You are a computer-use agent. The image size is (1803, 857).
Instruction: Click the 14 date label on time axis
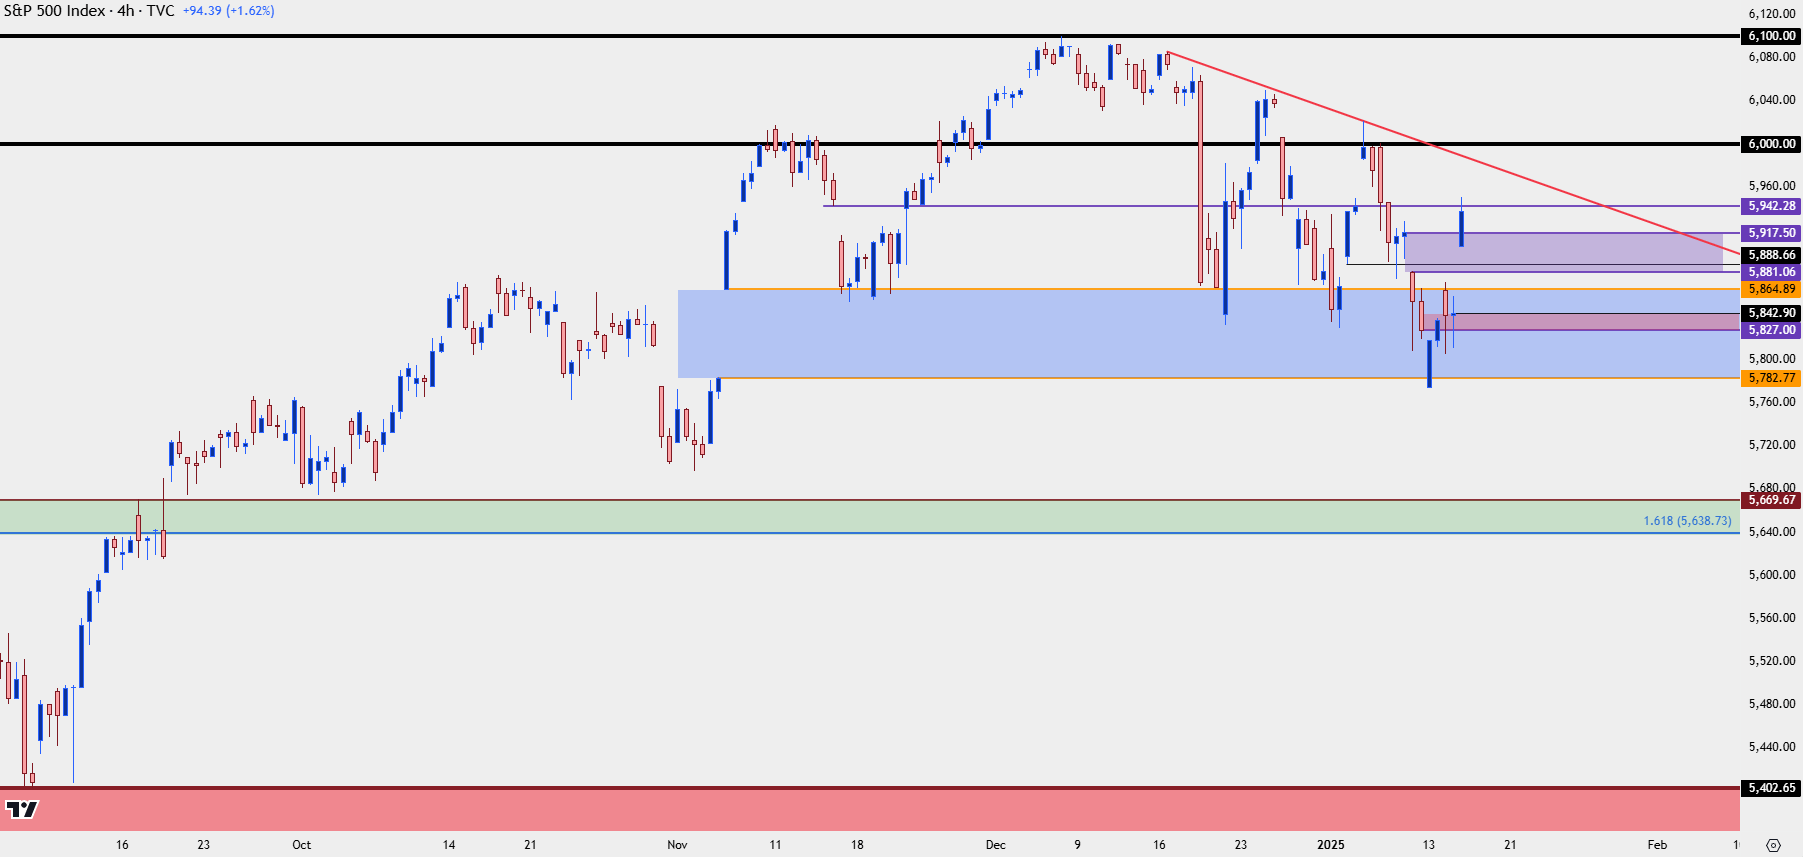[449, 845]
